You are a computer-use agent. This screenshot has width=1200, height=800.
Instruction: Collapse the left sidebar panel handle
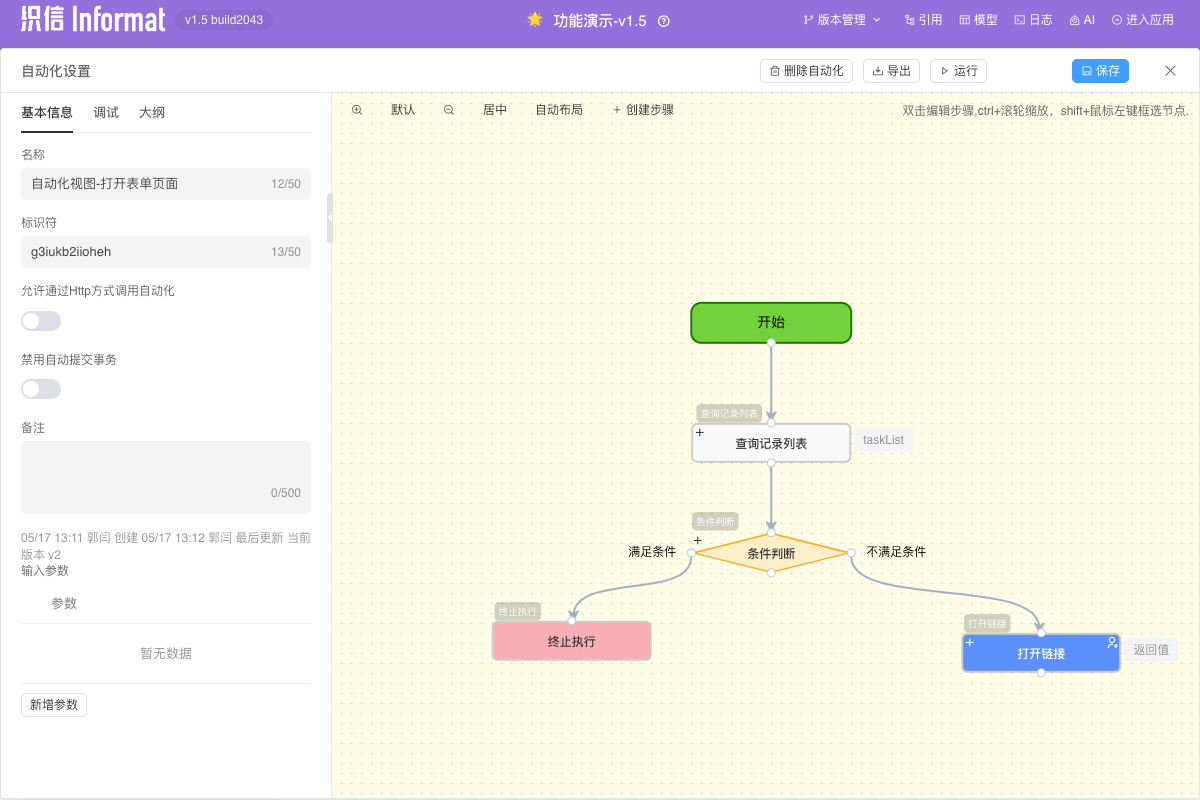click(330, 218)
